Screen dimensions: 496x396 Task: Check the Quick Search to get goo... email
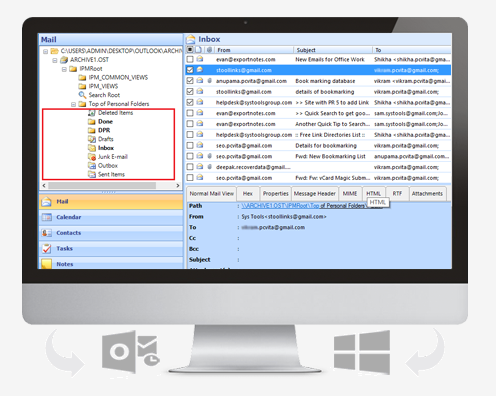190,113
